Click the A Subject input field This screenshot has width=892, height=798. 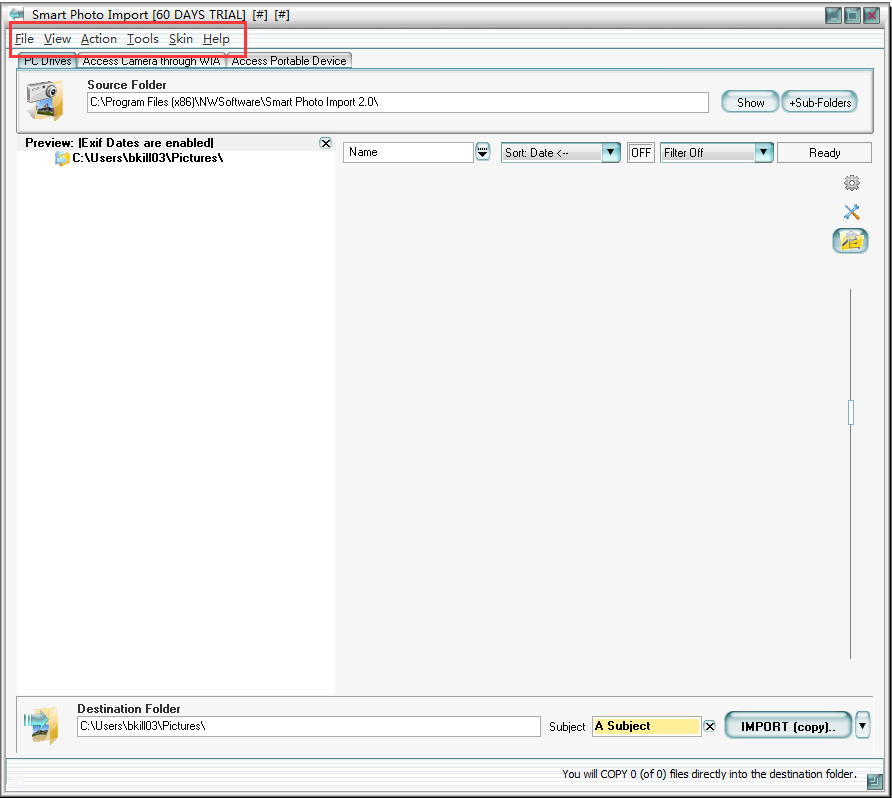pos(646,726)
